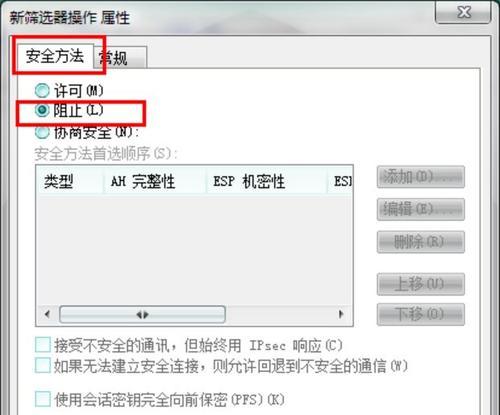Click the 添加(D) button
Image resolution: width=500 pixels, height=415 pixels.
pos(421,177)
